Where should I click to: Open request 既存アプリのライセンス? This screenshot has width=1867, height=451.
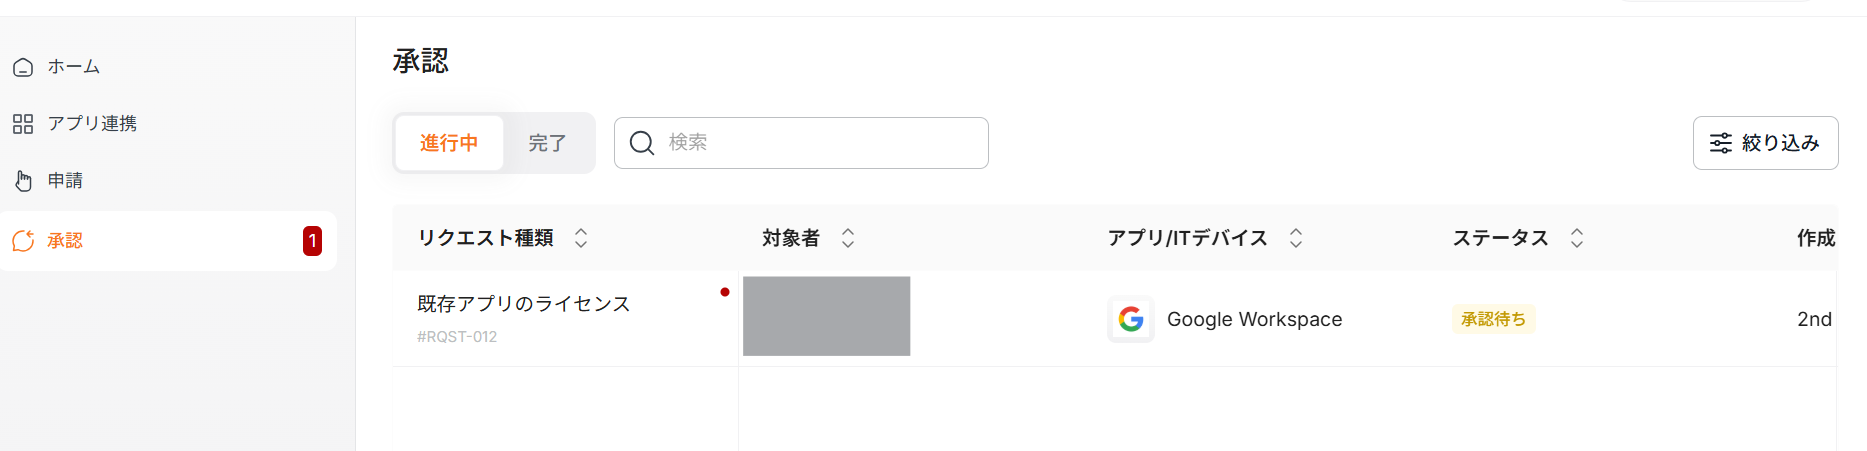[524, 304]
